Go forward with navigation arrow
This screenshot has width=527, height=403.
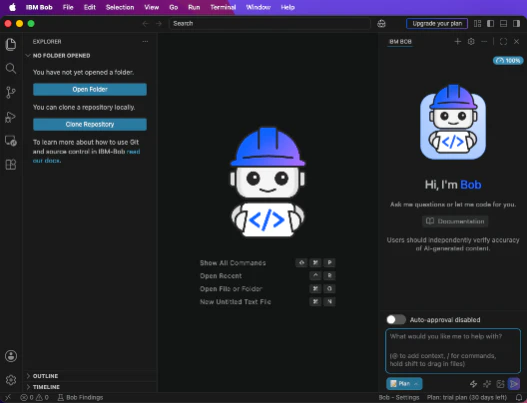click(x=159, y=24)
